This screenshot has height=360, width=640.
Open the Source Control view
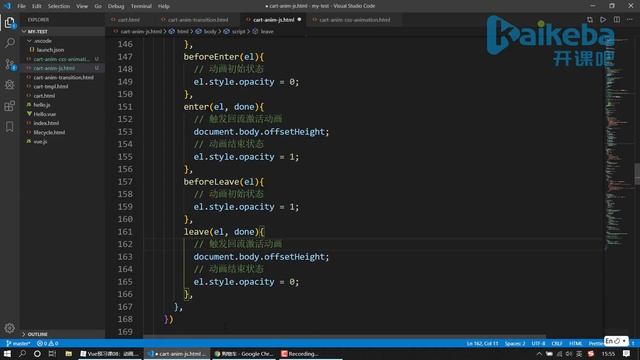tap(9, 64)
